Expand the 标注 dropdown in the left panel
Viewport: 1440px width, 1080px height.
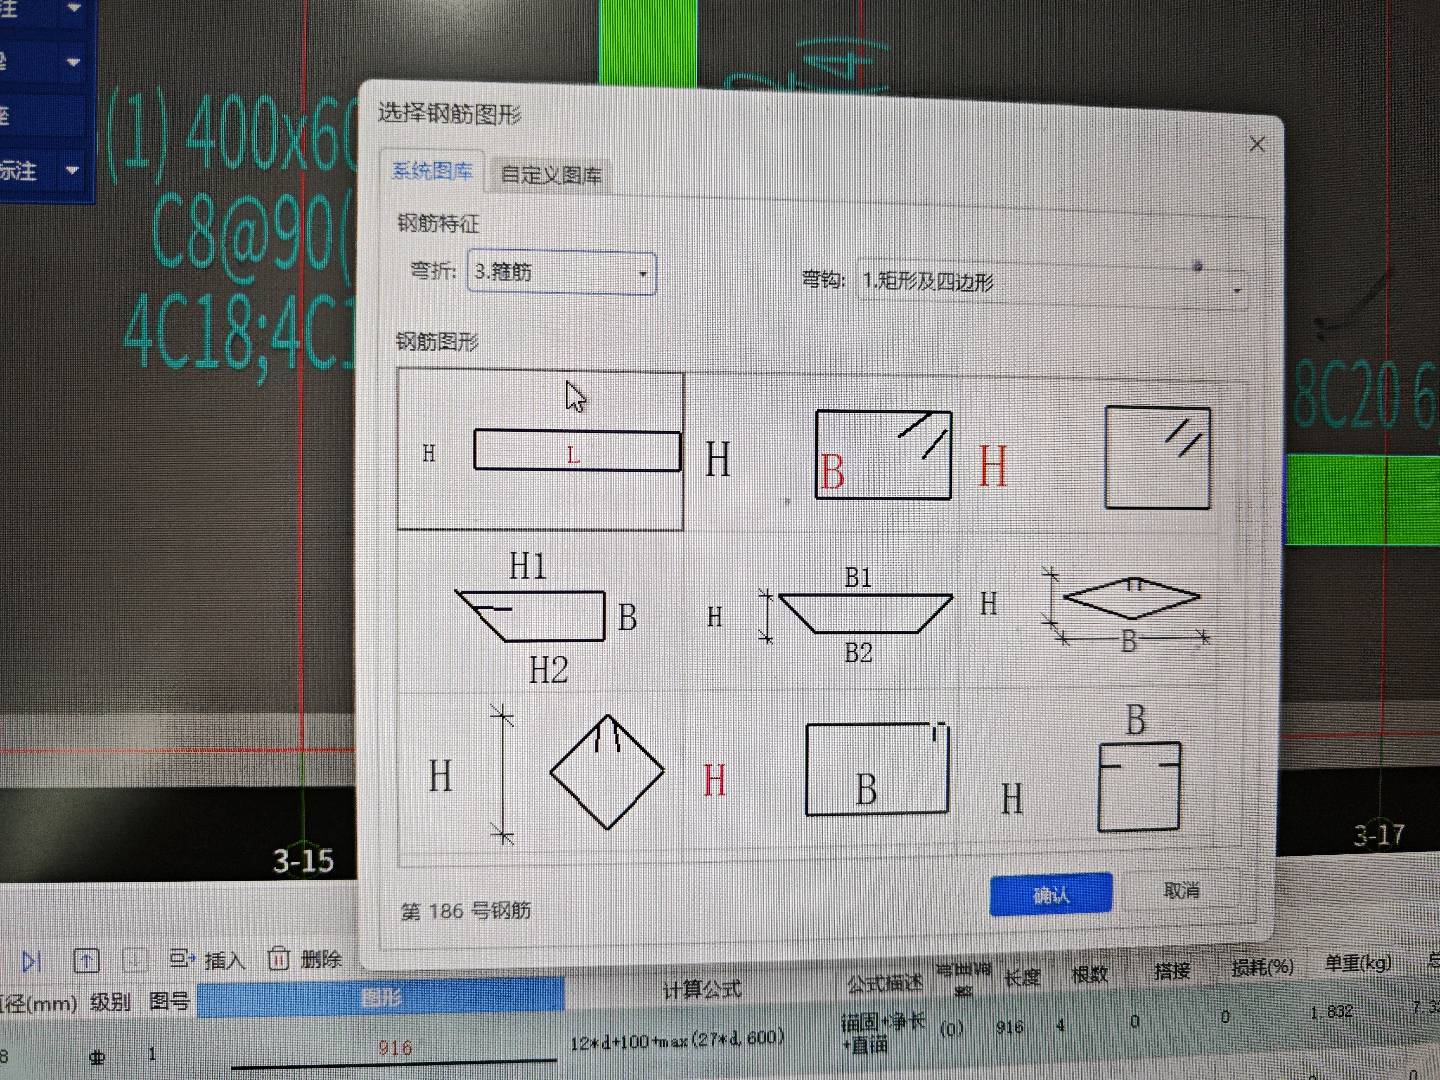(72, 170)
